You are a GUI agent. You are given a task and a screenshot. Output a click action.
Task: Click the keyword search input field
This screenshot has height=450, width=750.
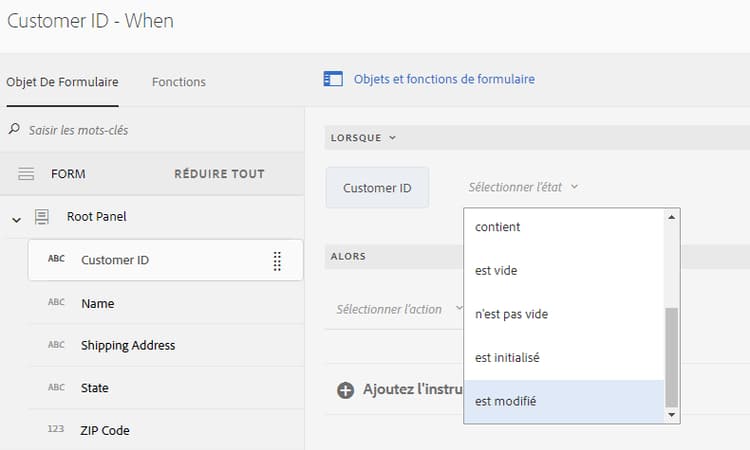[150, 130]
